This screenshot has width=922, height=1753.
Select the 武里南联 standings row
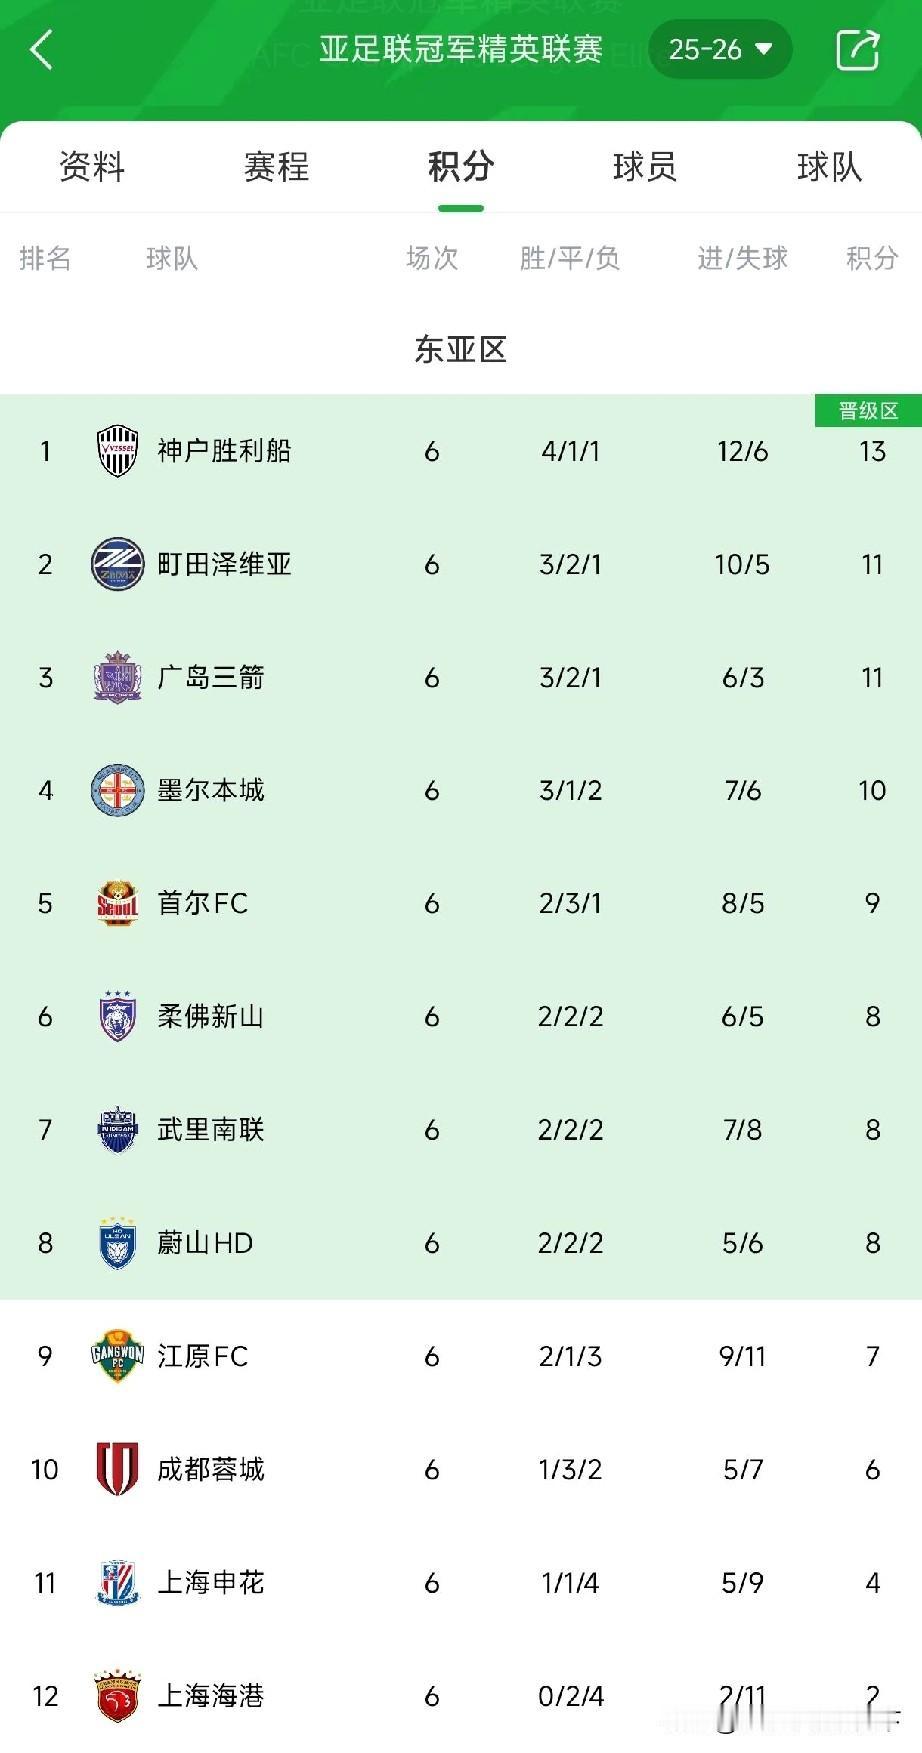click(460, 1130)
